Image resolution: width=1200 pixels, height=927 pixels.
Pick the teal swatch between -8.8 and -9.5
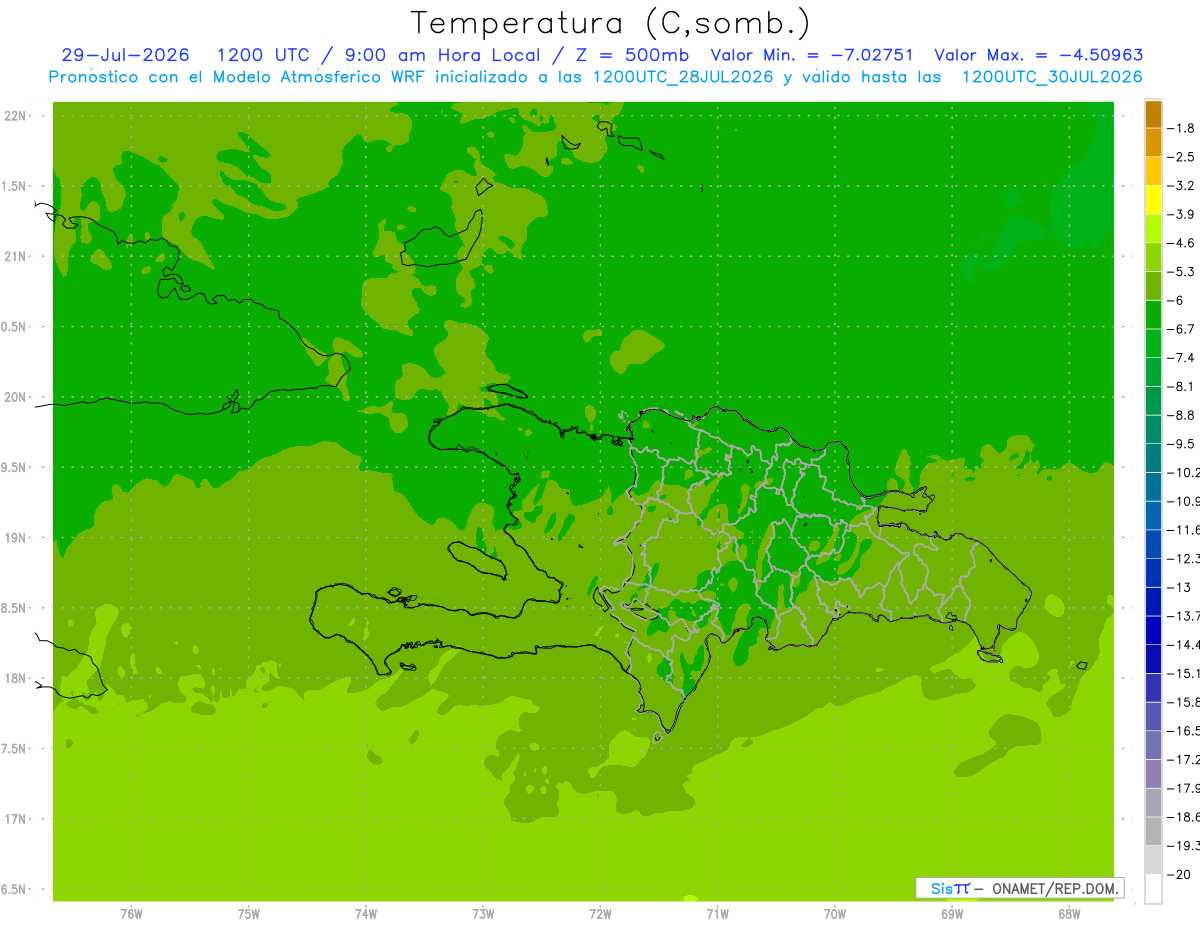pos(1153,429)
